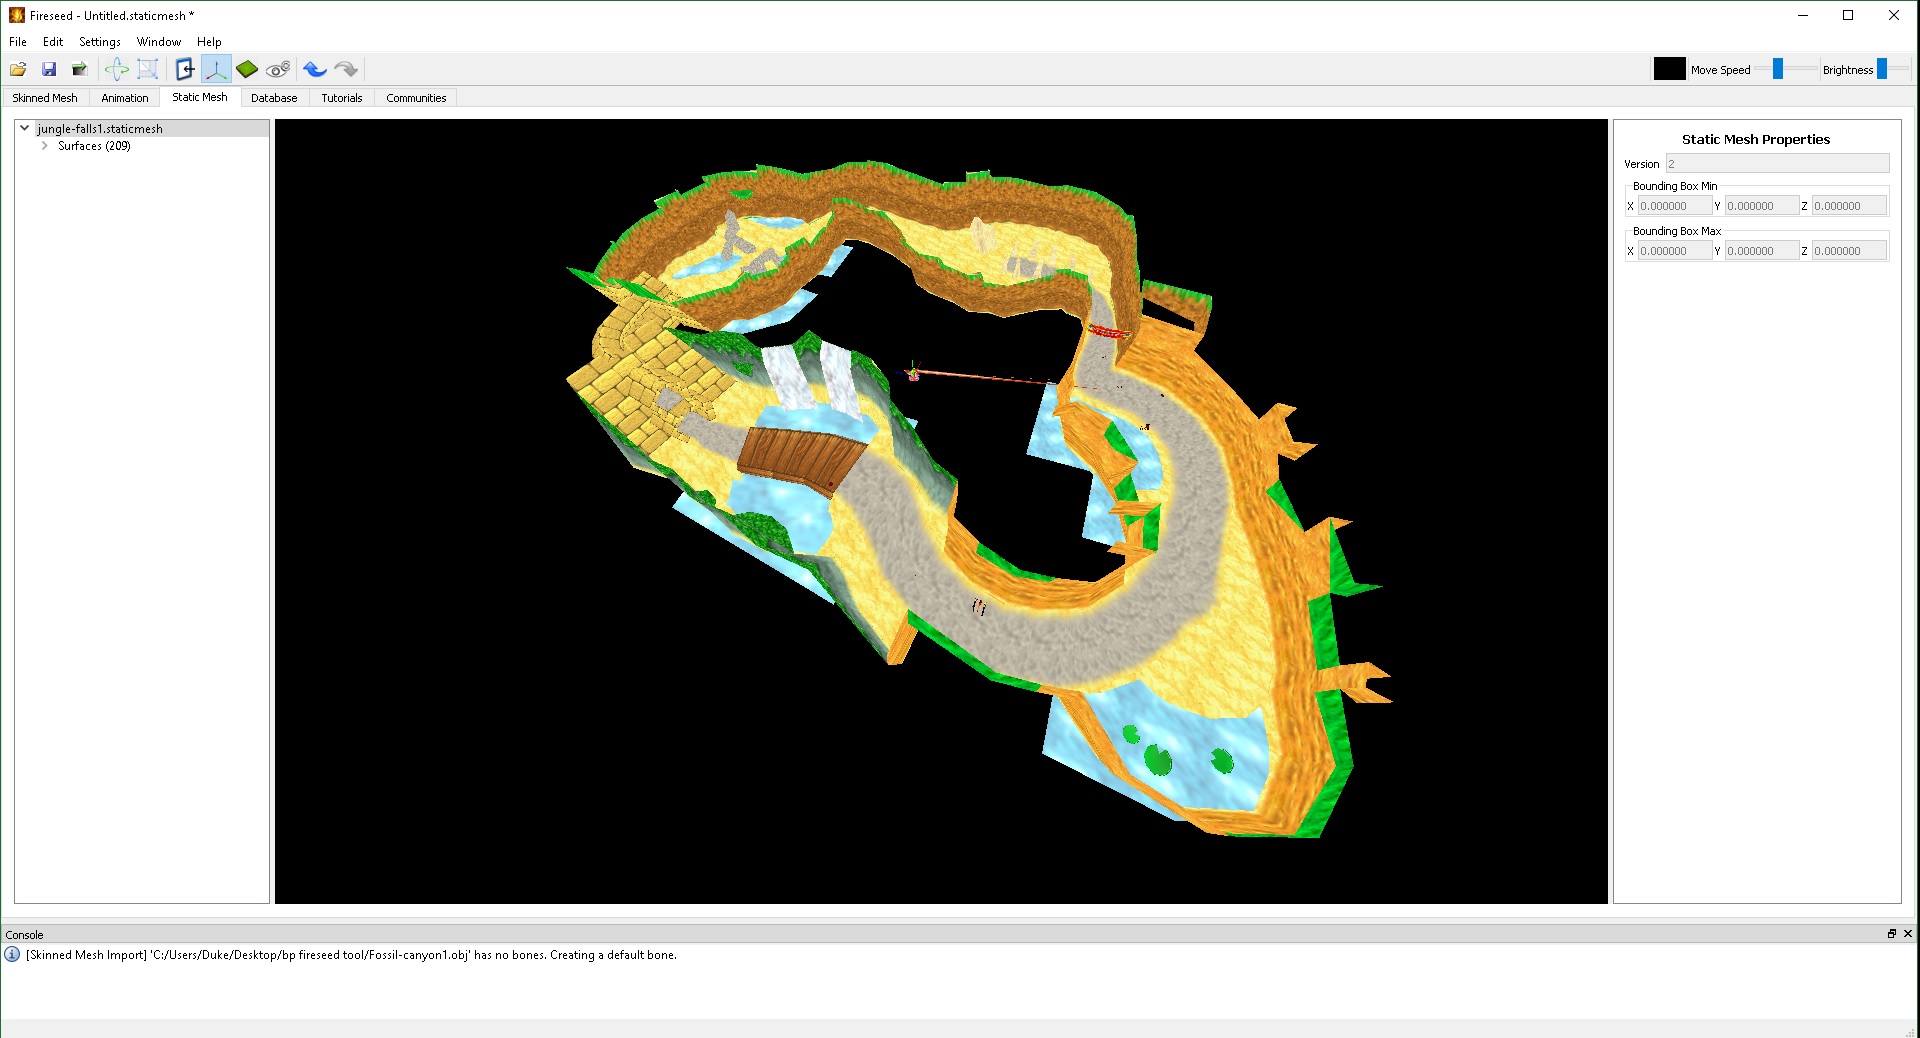Open the Settings menu
Viewport: 1920px width, 1038px height.
tap(99, 42)
